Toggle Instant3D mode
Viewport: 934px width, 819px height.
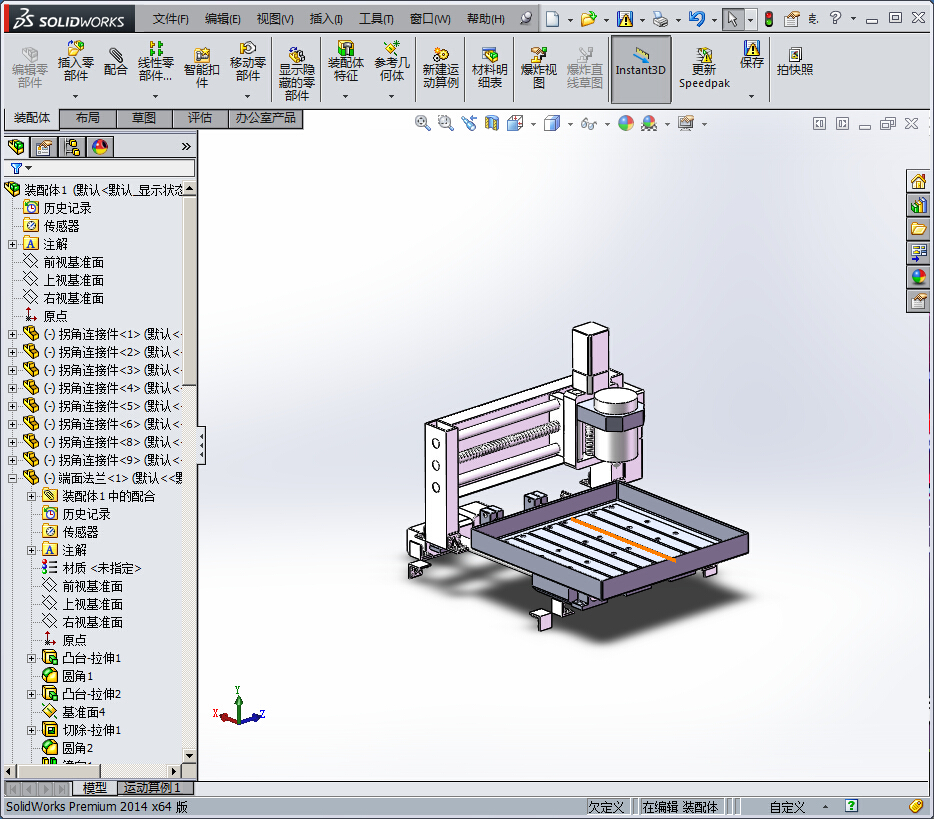coord(640,68)
